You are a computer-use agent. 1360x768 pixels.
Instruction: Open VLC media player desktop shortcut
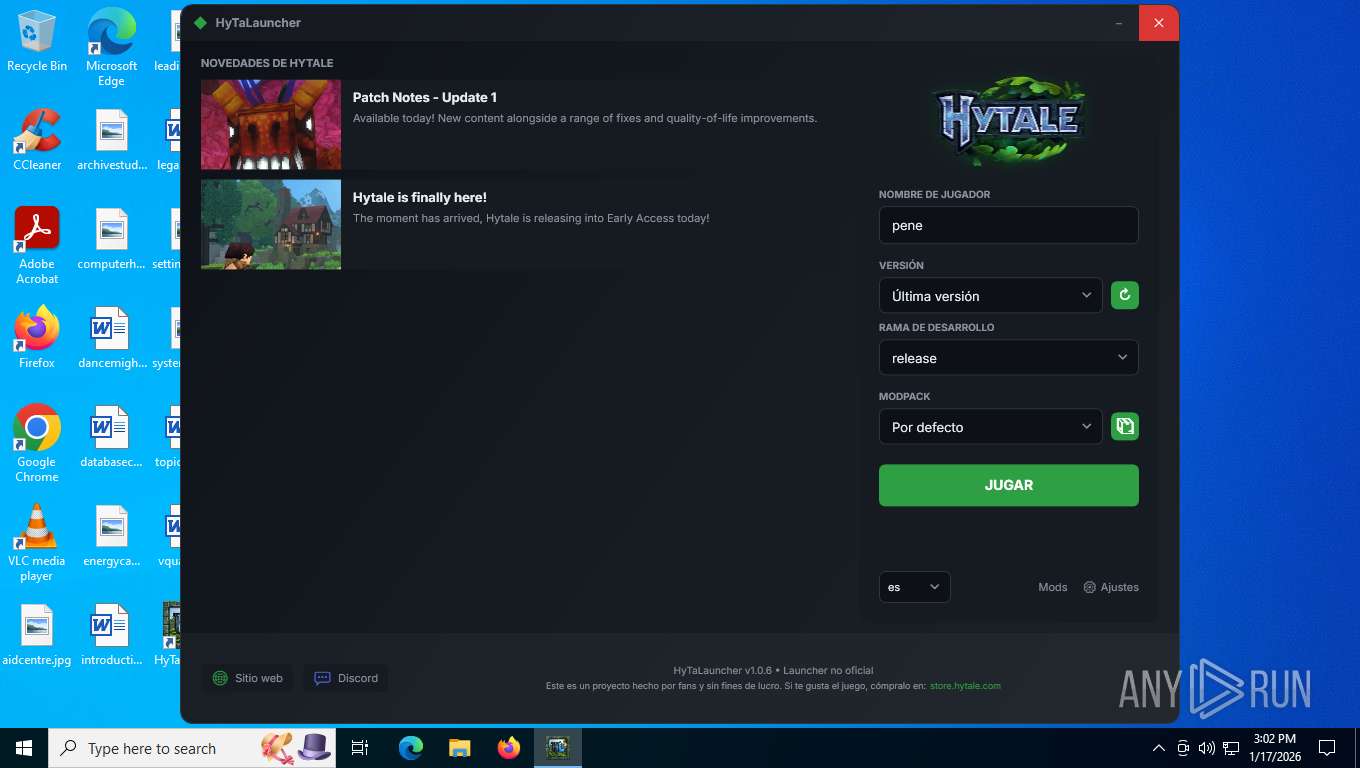[37, 543]
